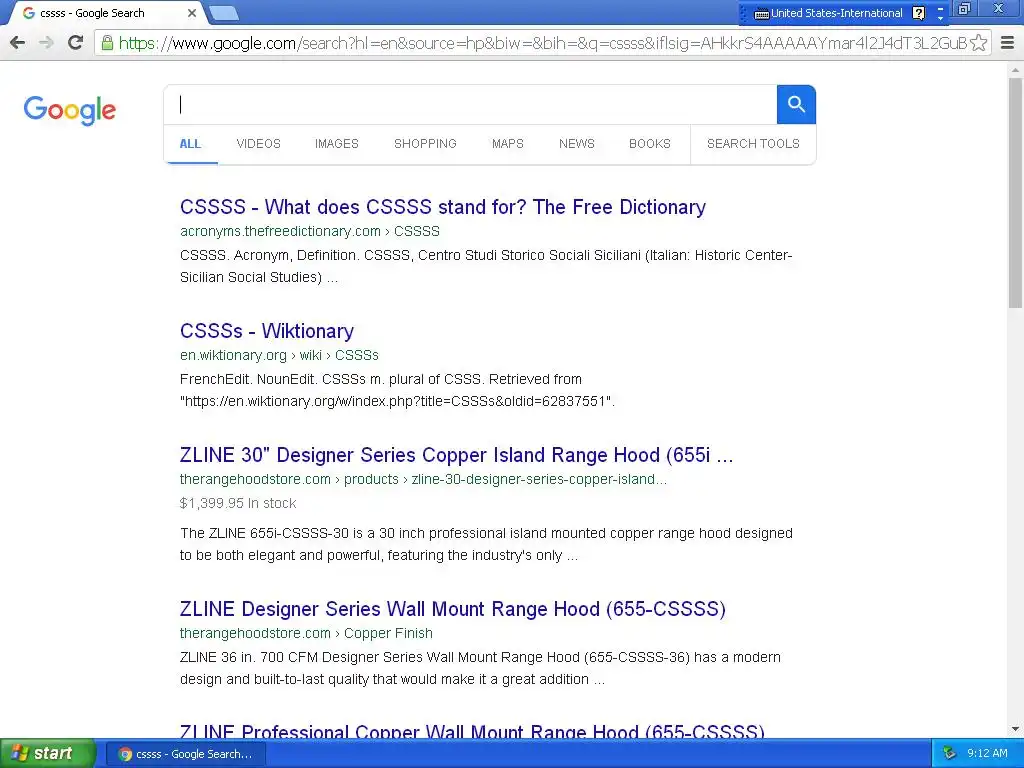This screenshot has height=768, width=1024.
Task: Click the Centro Studi Storico snippet text
Action: click(x=486, y=266)
